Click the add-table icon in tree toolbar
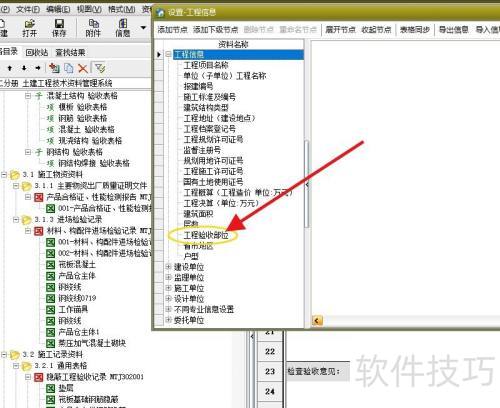Image resolution: width=500 pixels, height=408 pixels. tap(54, 68)
